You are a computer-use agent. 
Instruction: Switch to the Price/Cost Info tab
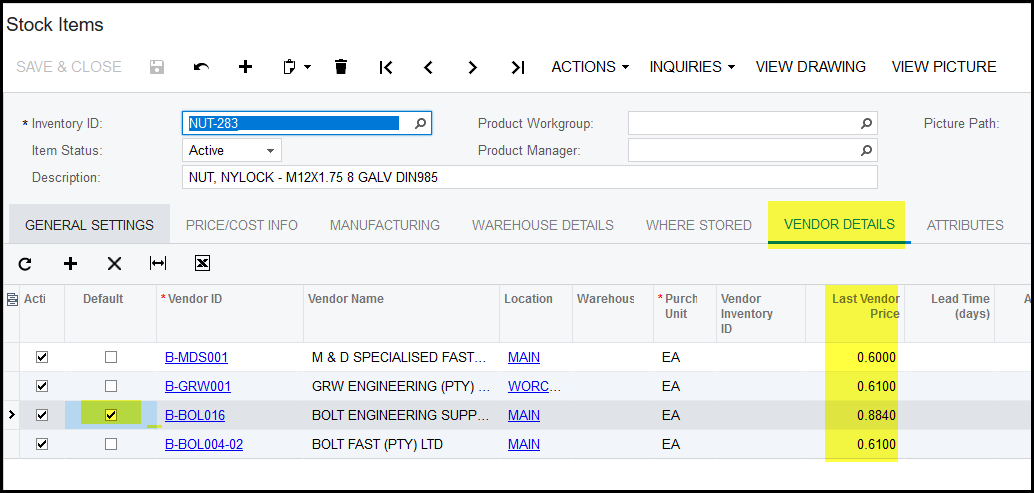coord(242,225)
